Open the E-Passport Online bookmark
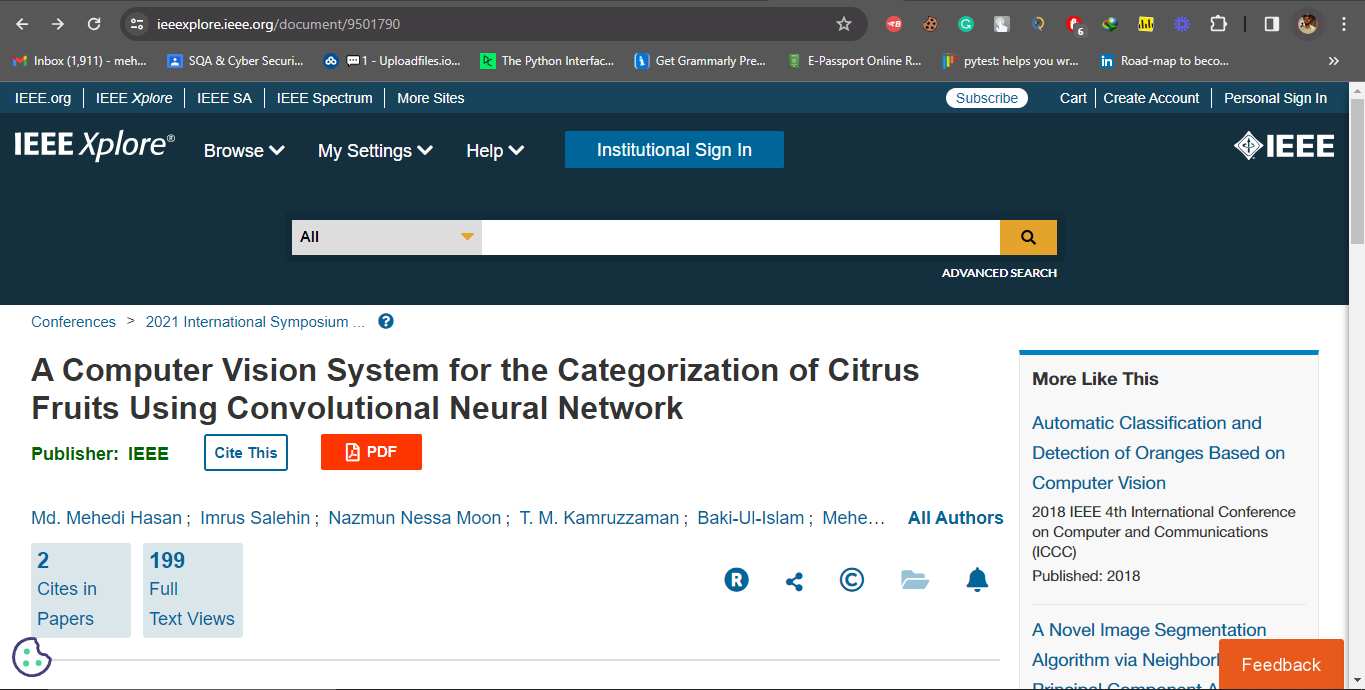The width and height of the screenshot is (1365, 690). tap(855, 61)
